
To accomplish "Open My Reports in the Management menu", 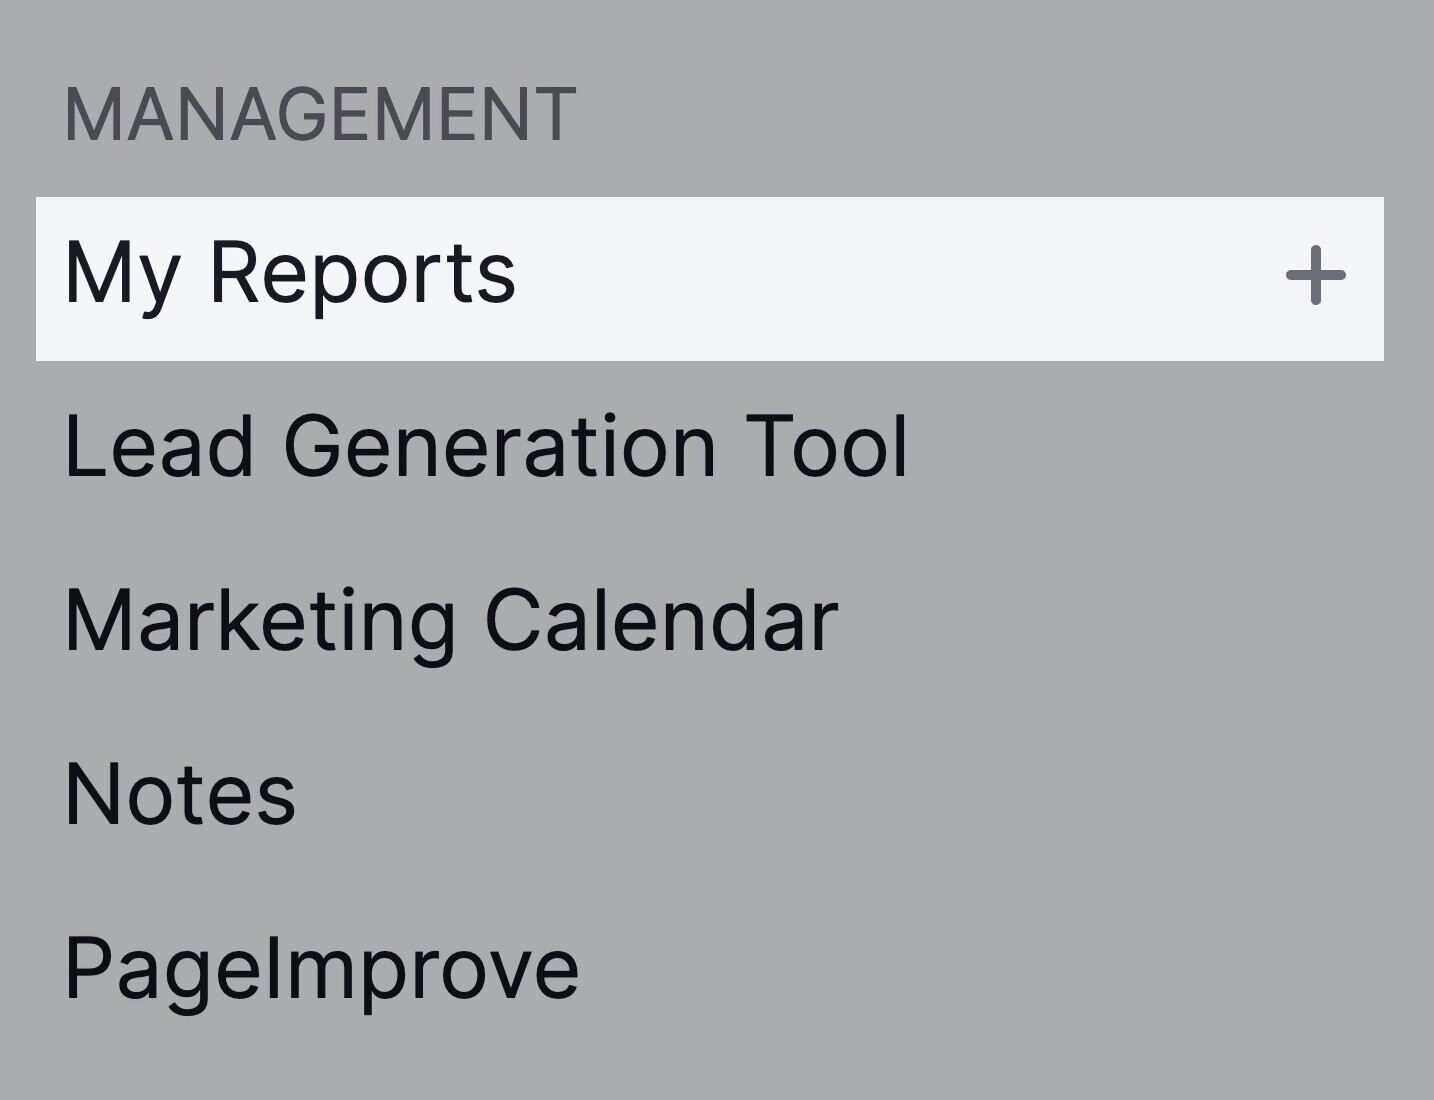I will (709, 278).
